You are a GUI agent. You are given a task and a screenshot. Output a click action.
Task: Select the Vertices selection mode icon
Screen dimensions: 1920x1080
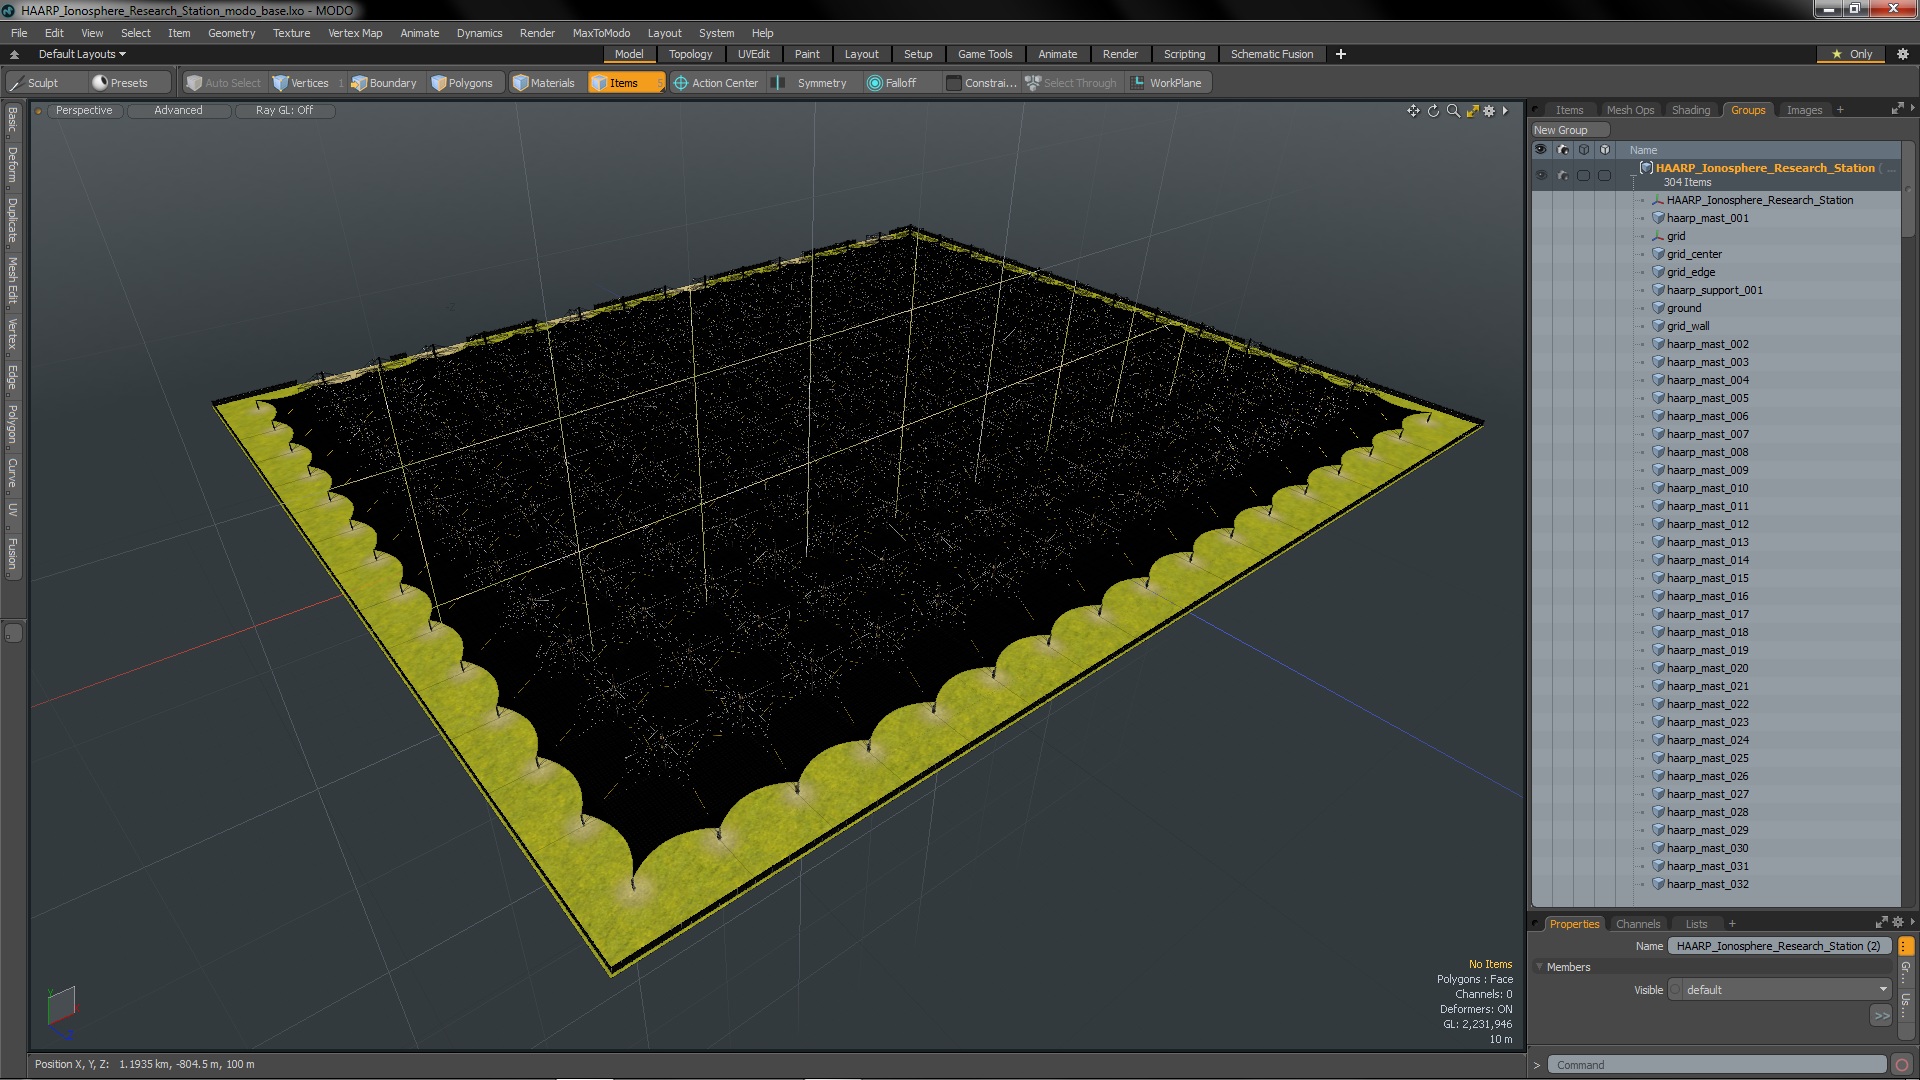(281, 83)
